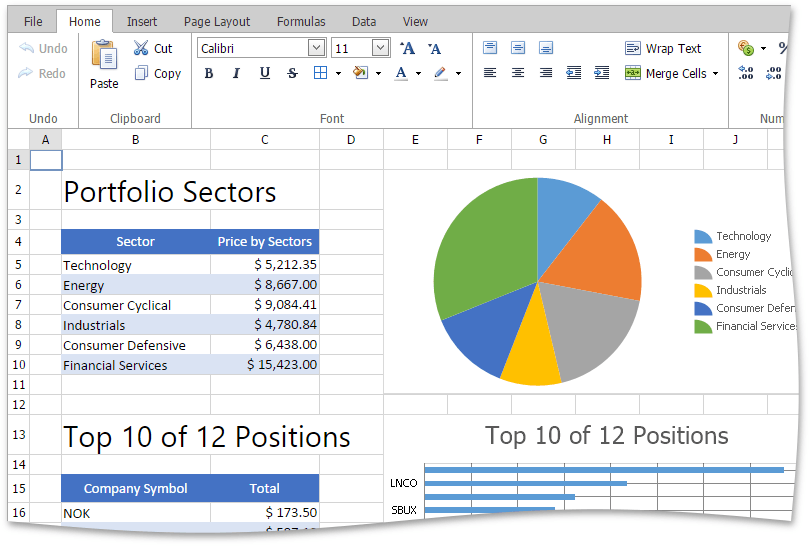Viewport: 812px width, 548px height.
Task: Click the Company Symbol header cell
Action: 136,488
